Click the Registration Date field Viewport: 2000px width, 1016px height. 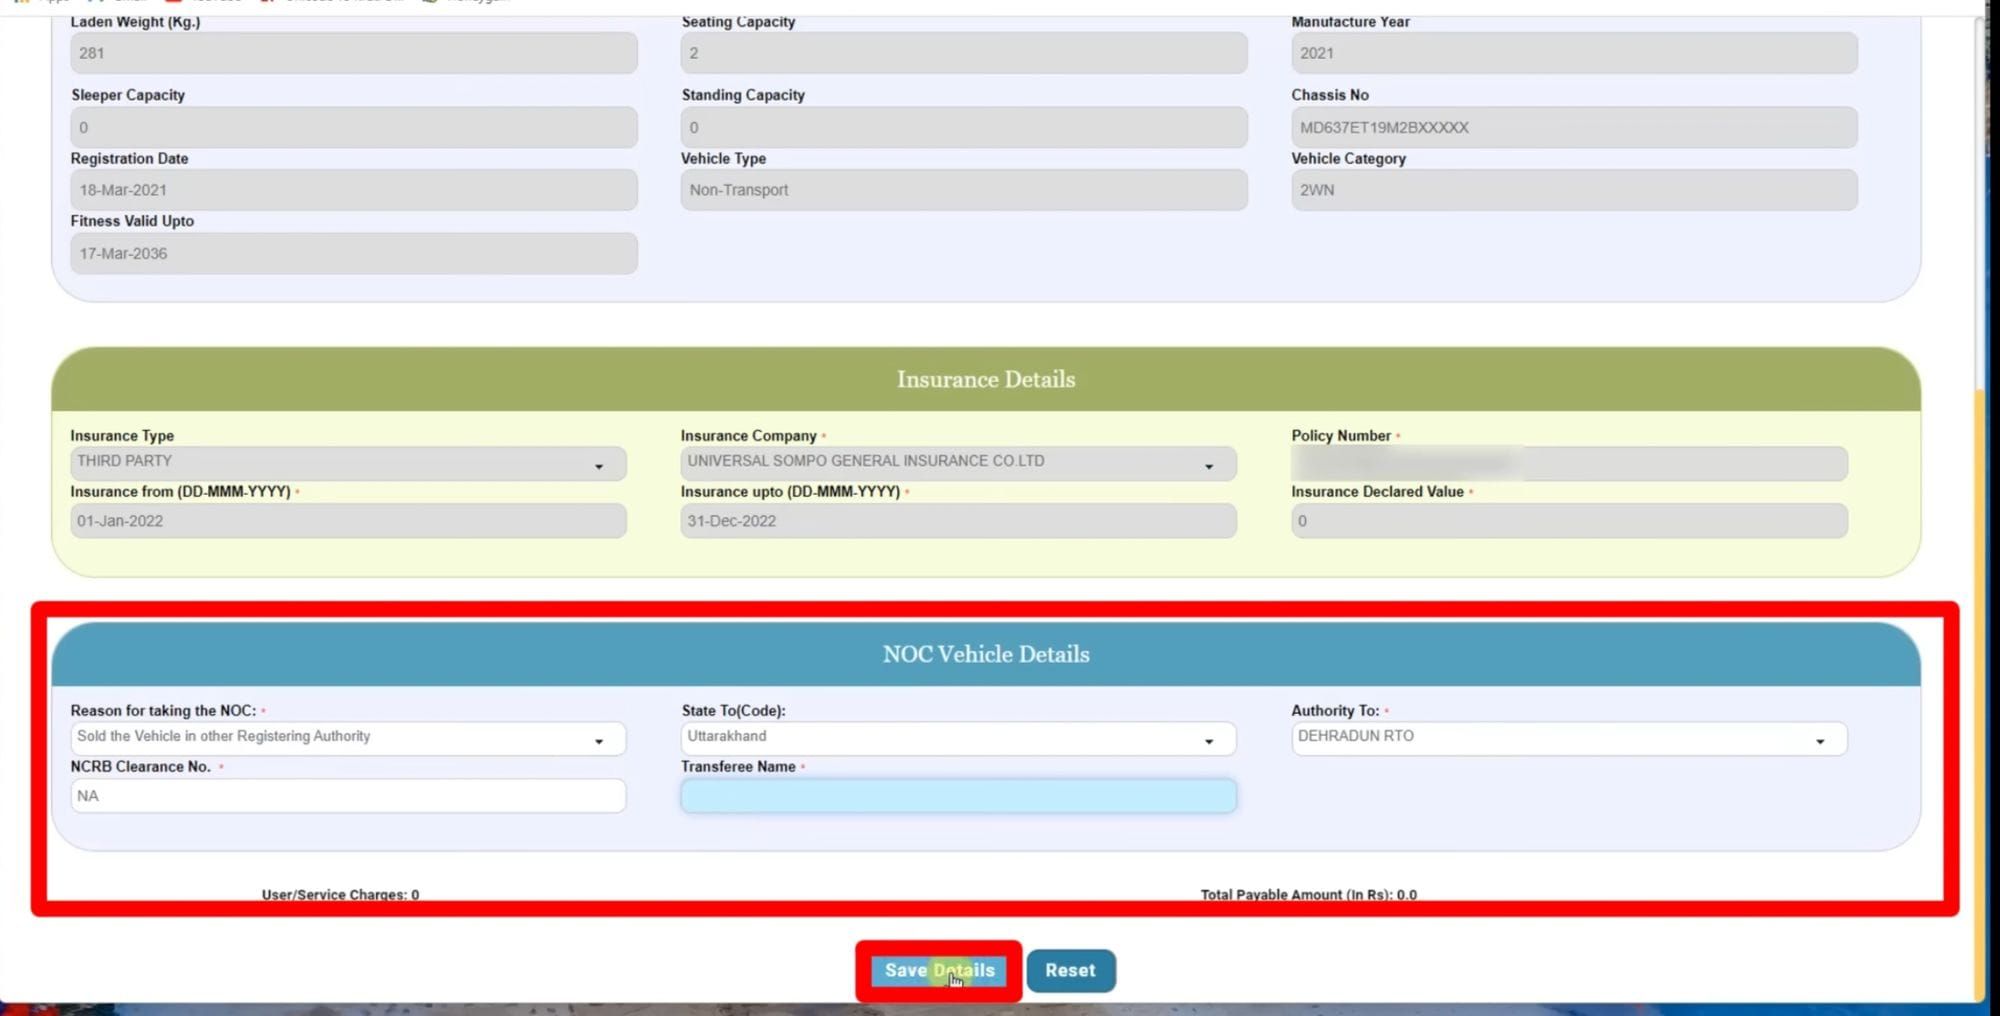click(353, 190)
